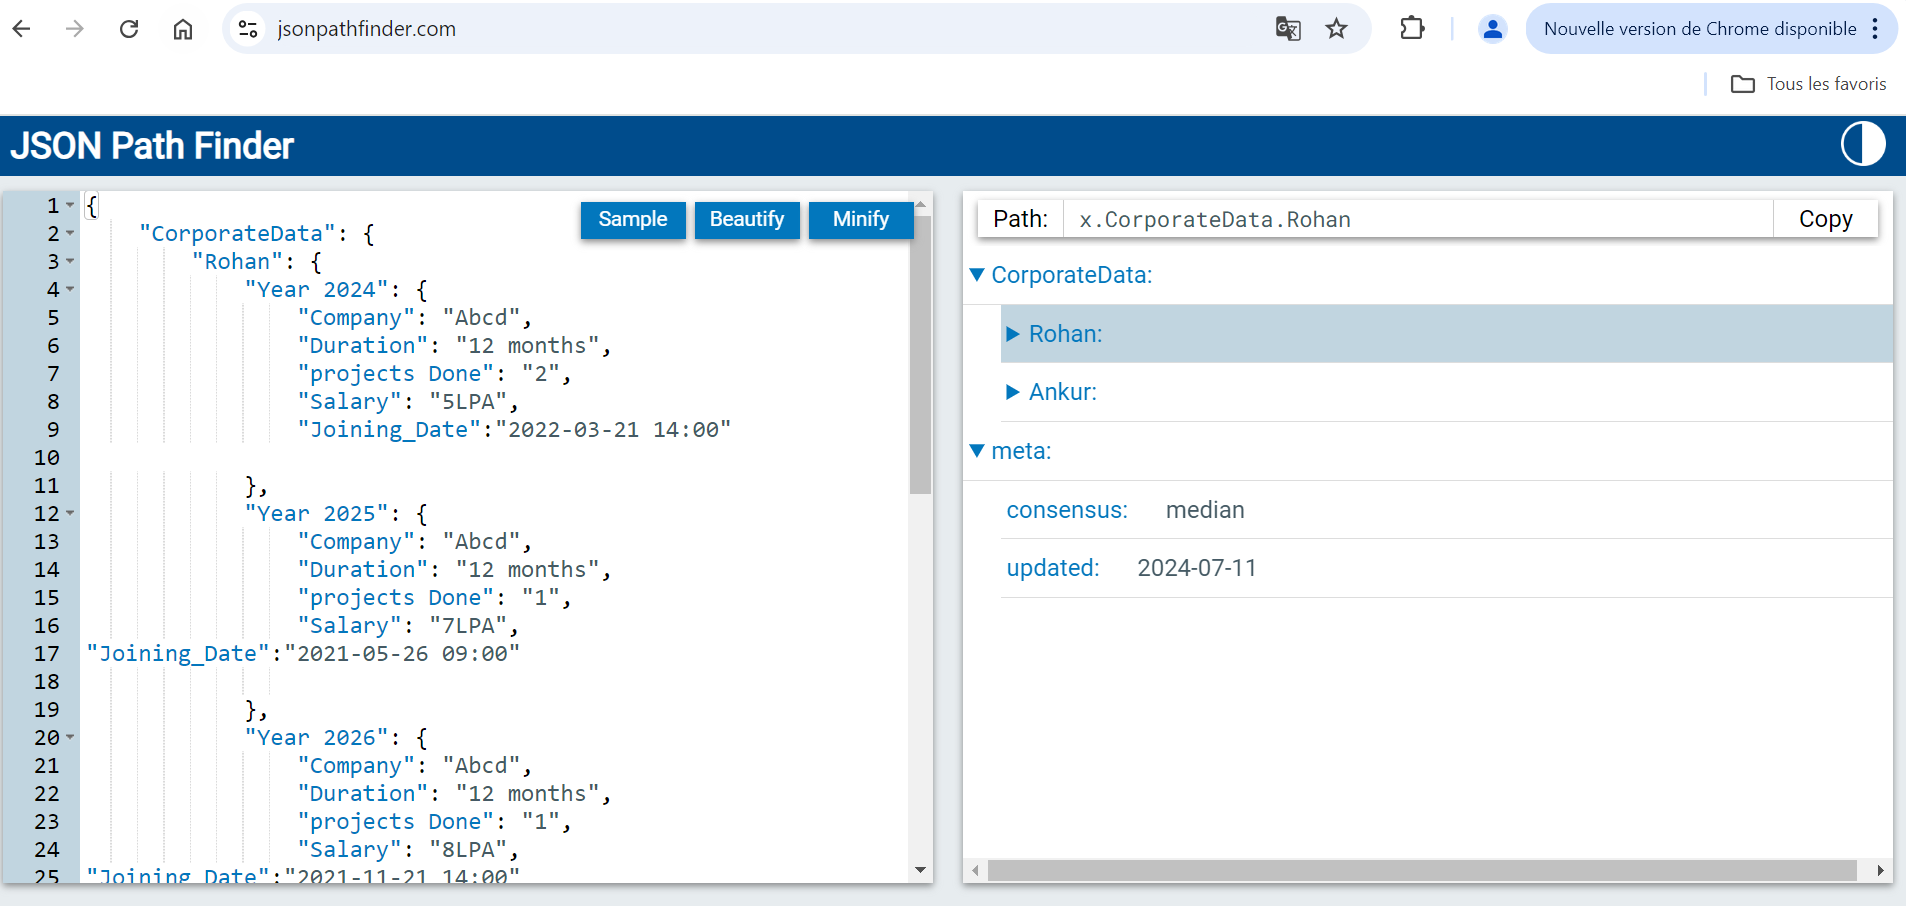Expand the Ankur tree node
The image size is (1906, 906).
[x=1013, y=392]
